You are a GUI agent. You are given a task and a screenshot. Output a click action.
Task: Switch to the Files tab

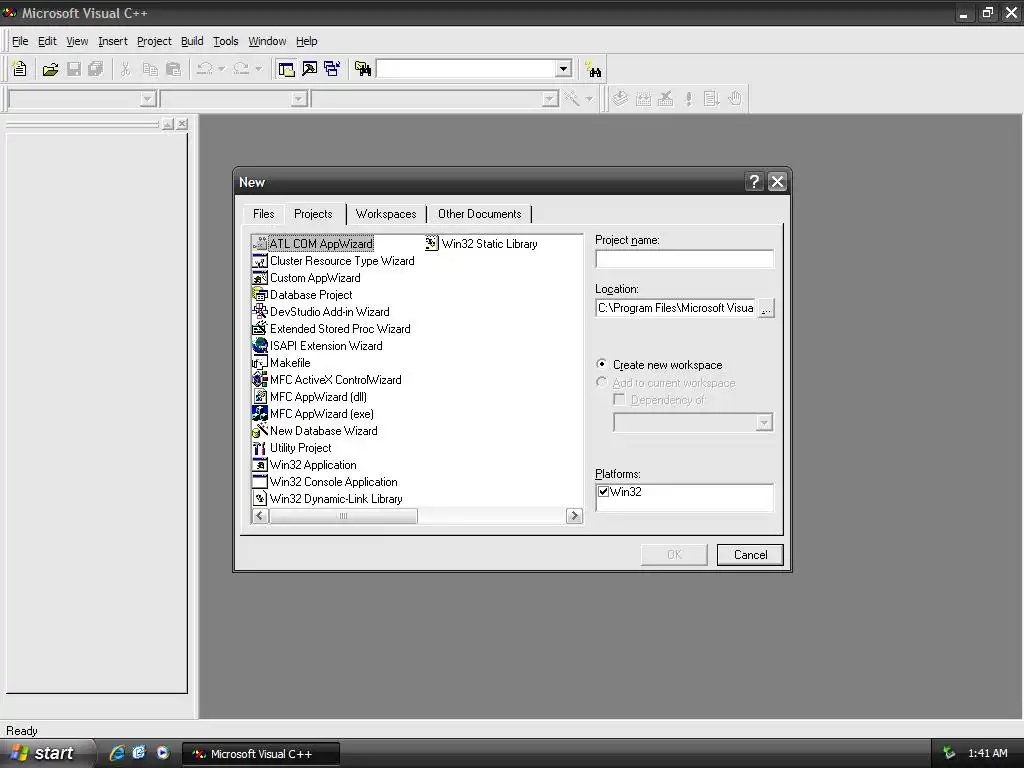click(264, 214)
